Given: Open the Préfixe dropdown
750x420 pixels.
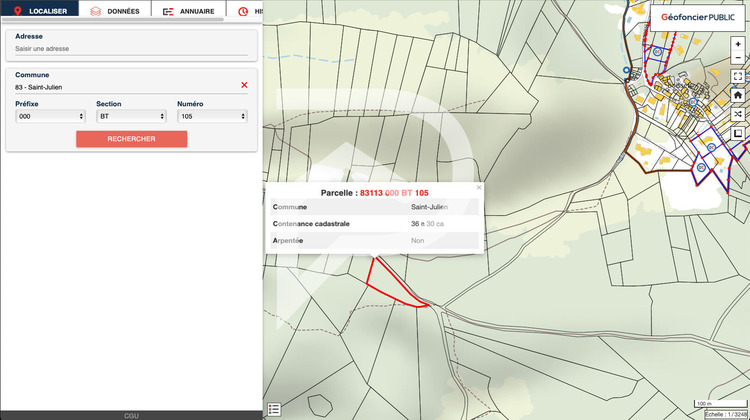Looking at the screenshot, I should point(50,116).
